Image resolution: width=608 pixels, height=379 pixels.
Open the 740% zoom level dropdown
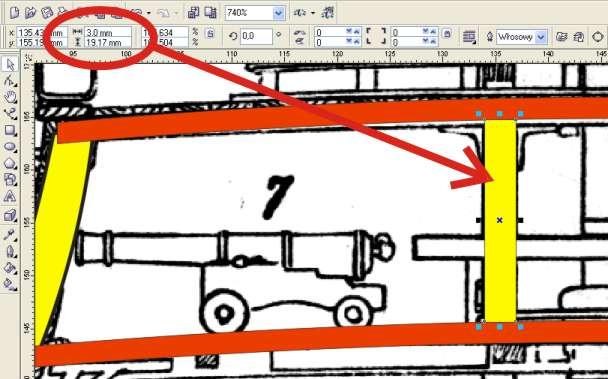click(278, 14)
